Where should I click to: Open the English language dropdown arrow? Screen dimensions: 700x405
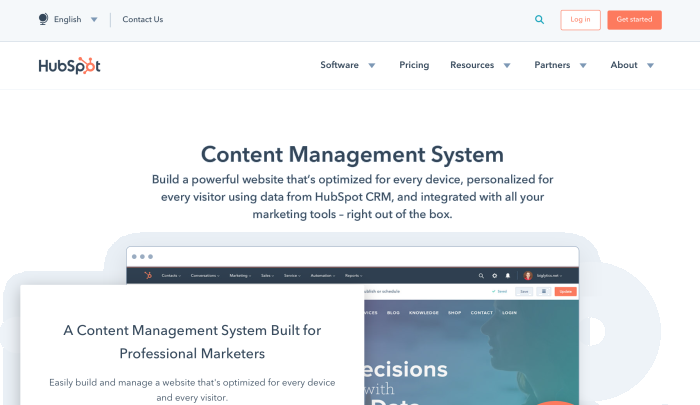[94, 20]
